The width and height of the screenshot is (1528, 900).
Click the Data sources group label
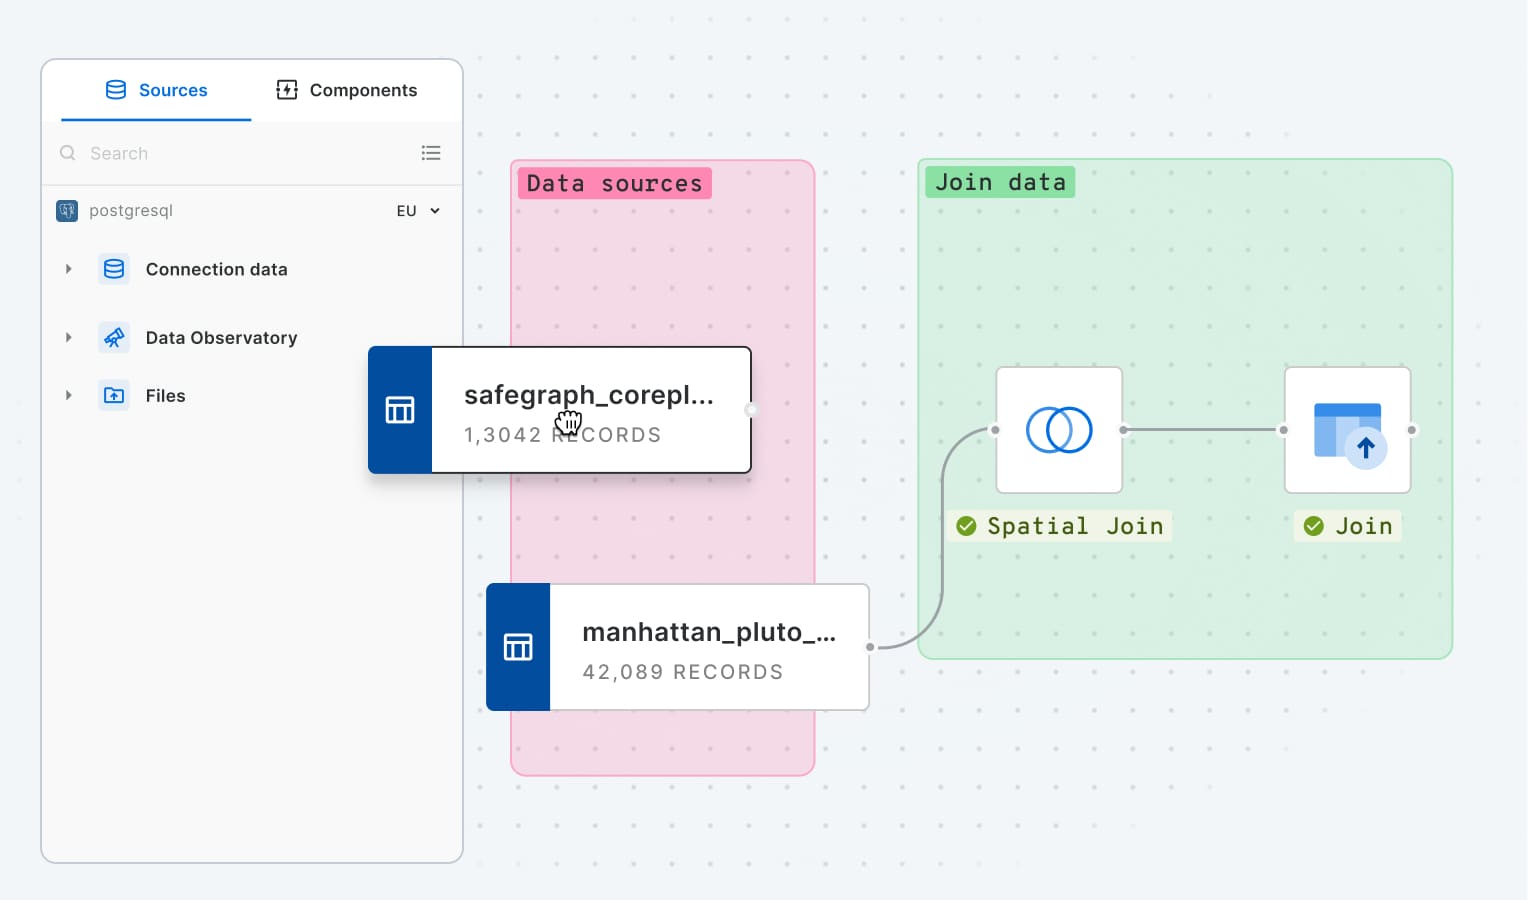(614, 184)
